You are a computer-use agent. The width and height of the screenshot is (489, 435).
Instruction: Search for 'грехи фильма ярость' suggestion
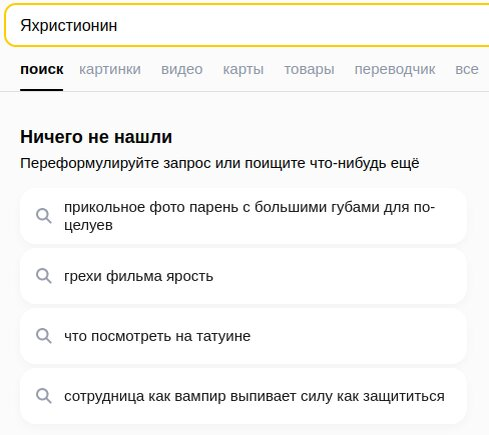[x=243, y=276]
